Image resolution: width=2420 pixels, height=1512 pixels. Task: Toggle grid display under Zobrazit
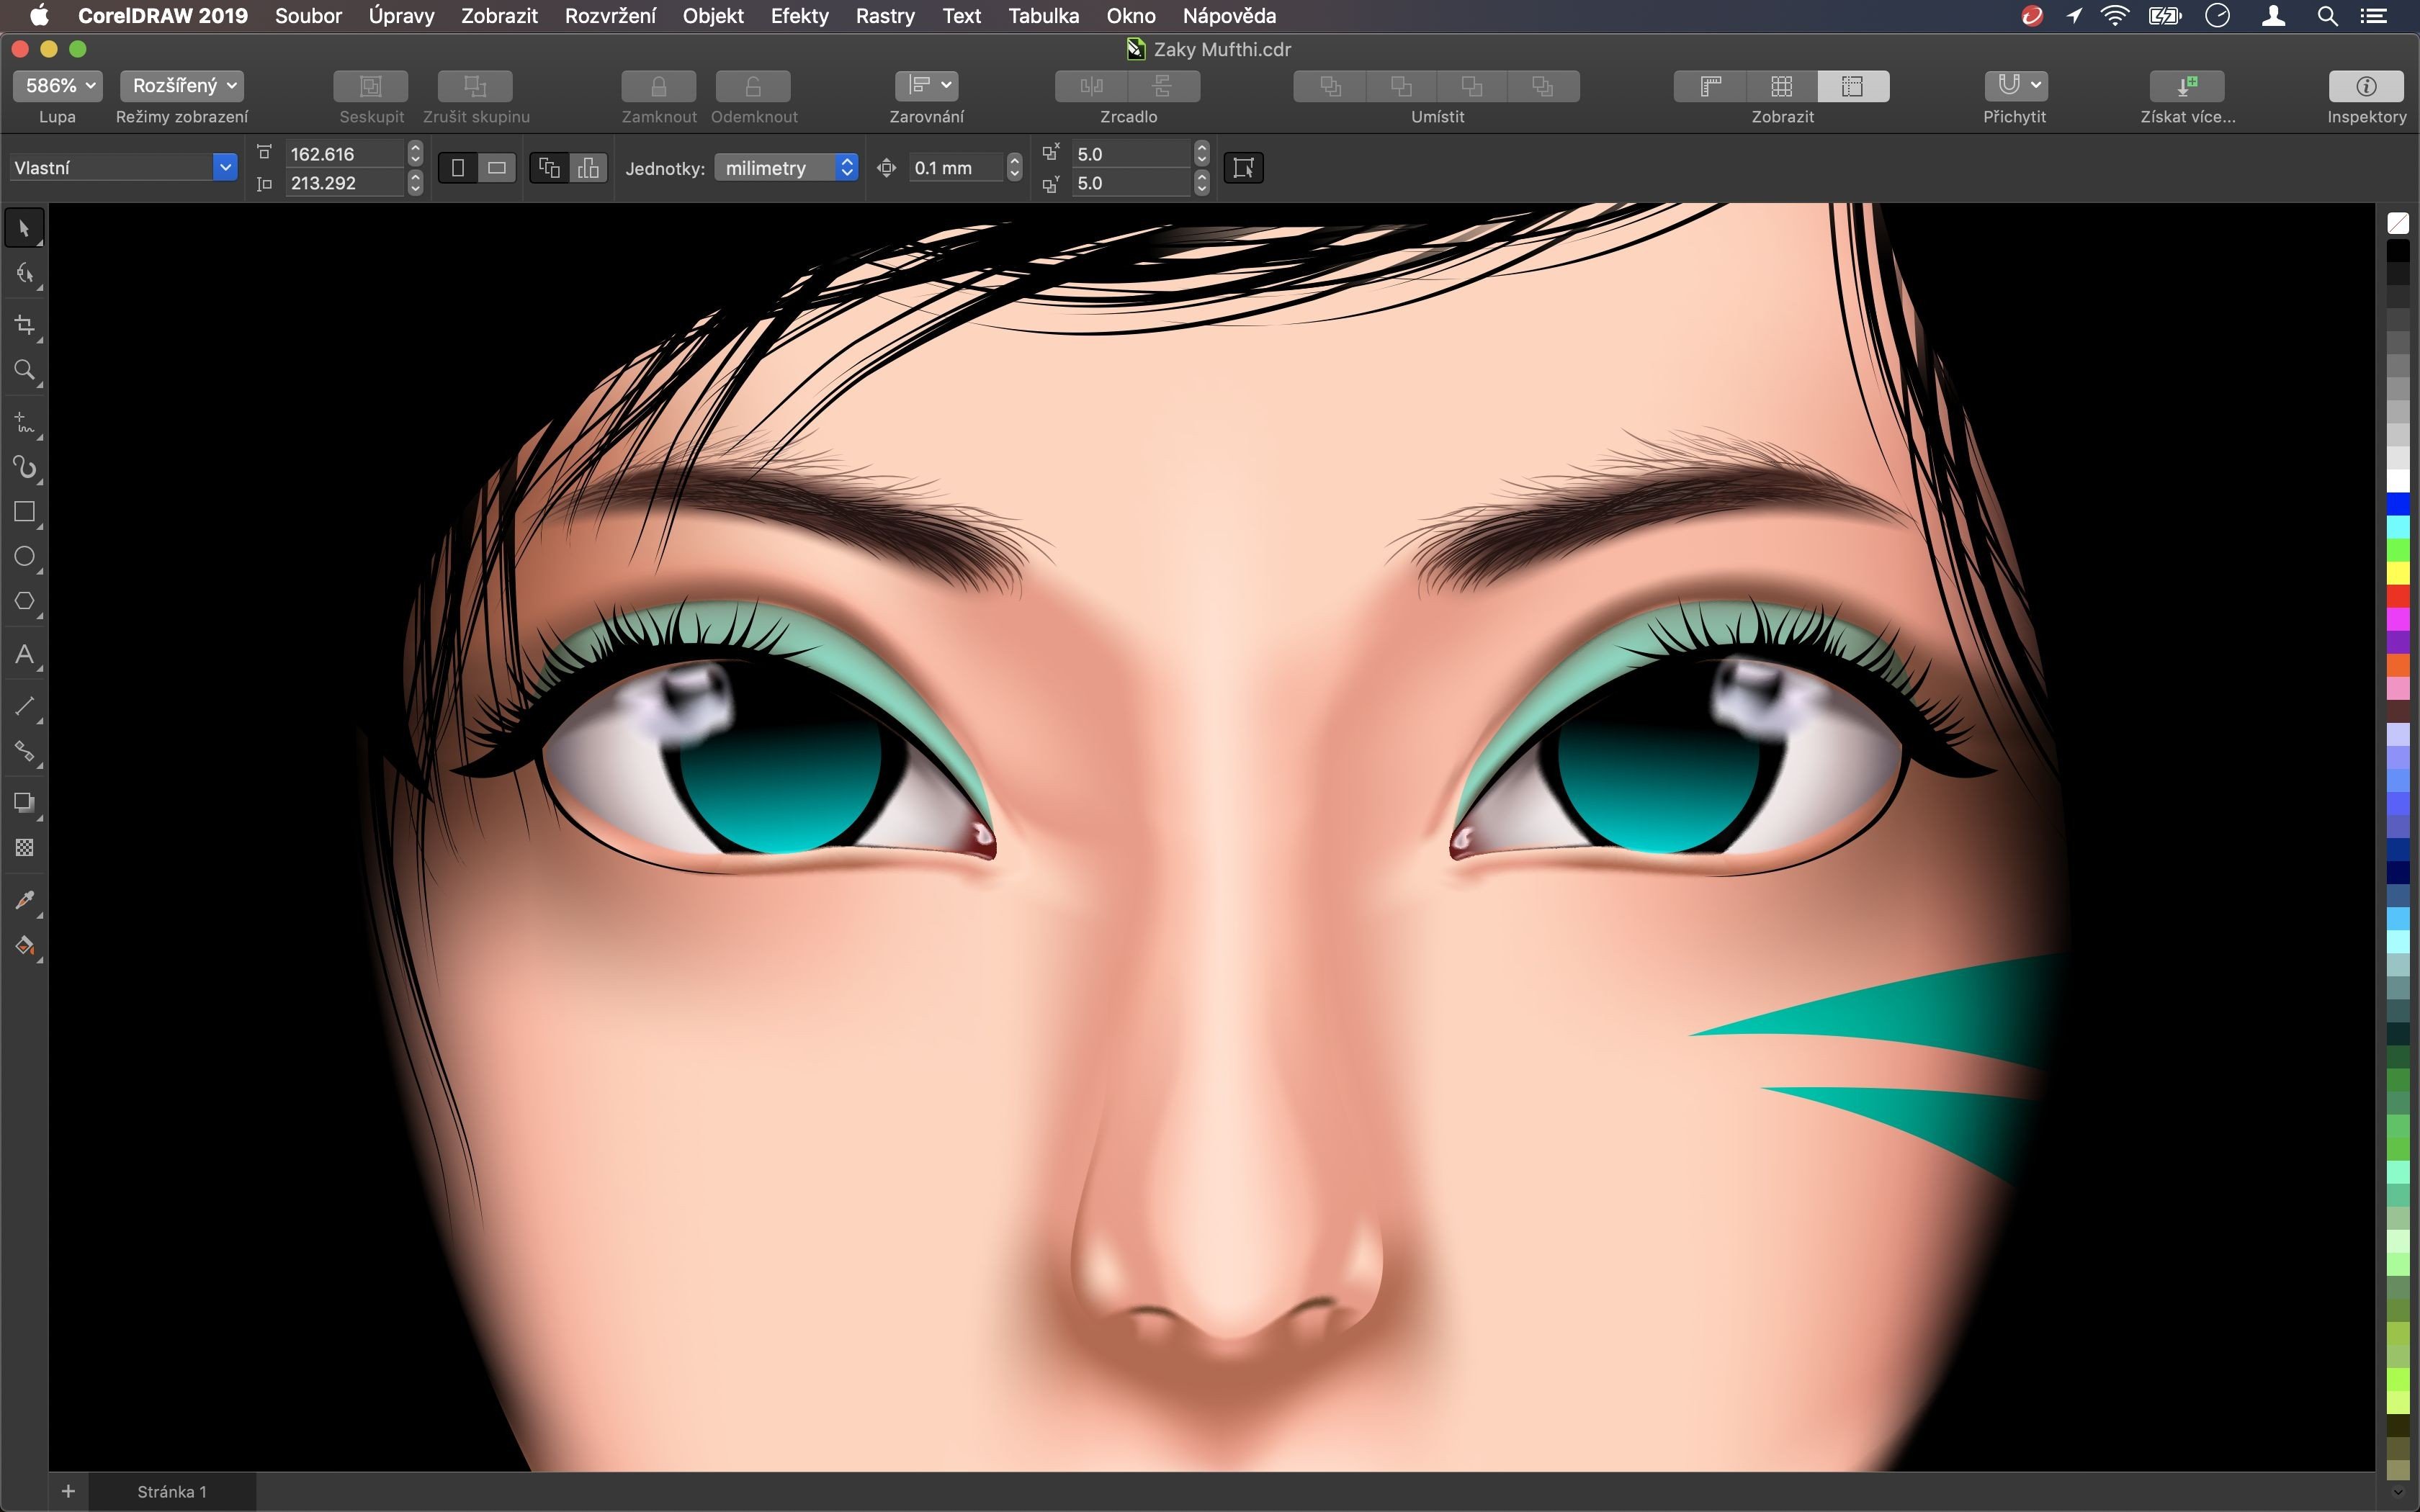(1781, 86)
